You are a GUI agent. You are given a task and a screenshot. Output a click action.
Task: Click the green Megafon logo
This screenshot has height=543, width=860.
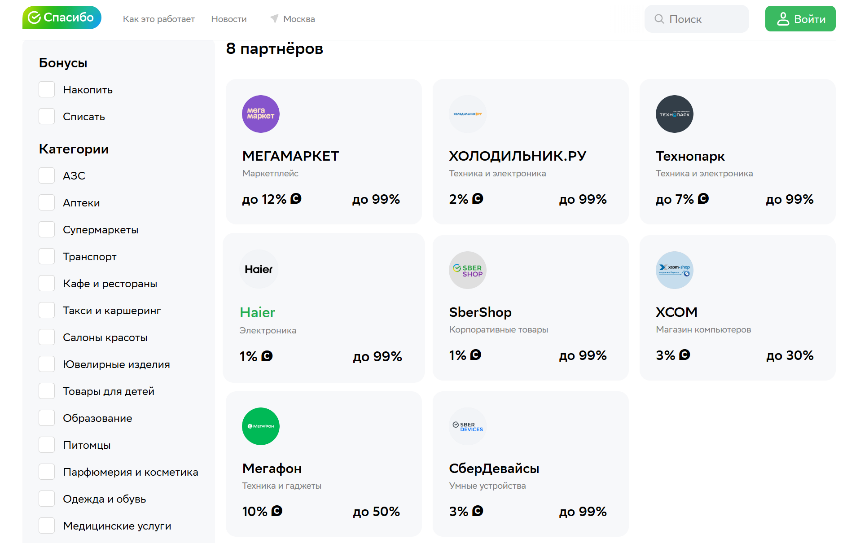261,426
